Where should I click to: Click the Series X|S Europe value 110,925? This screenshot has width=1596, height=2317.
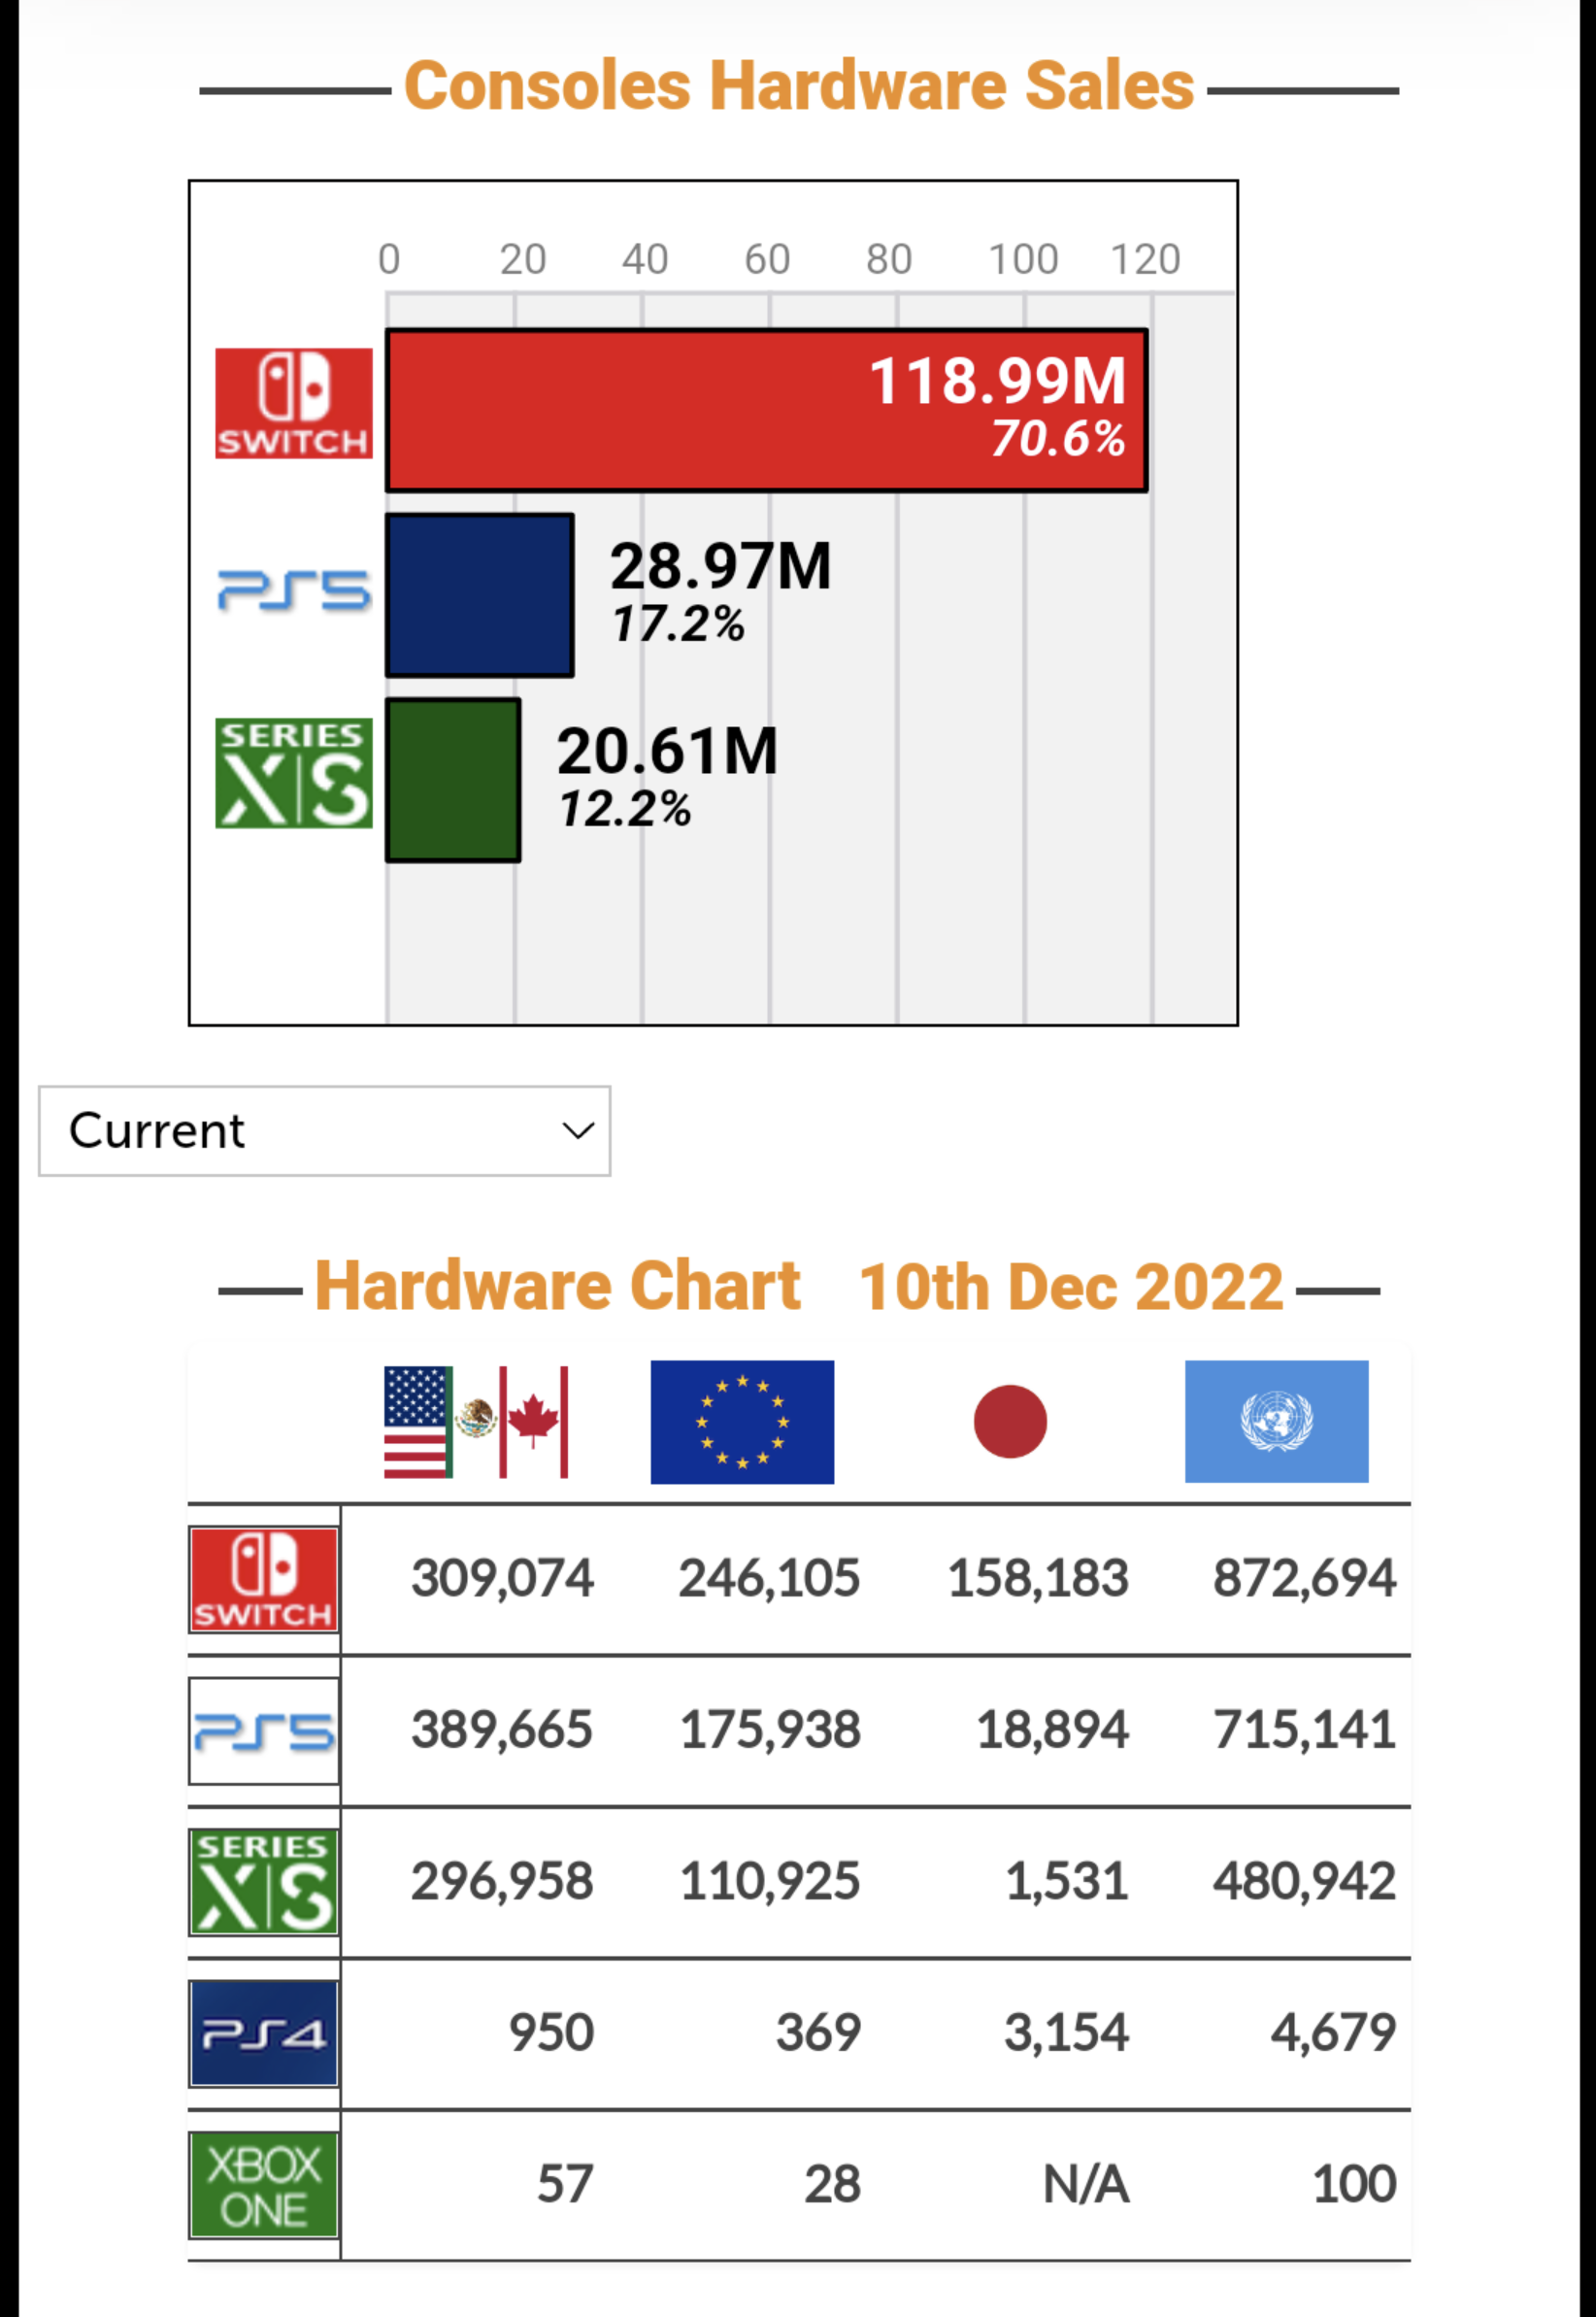point(770,1881)
